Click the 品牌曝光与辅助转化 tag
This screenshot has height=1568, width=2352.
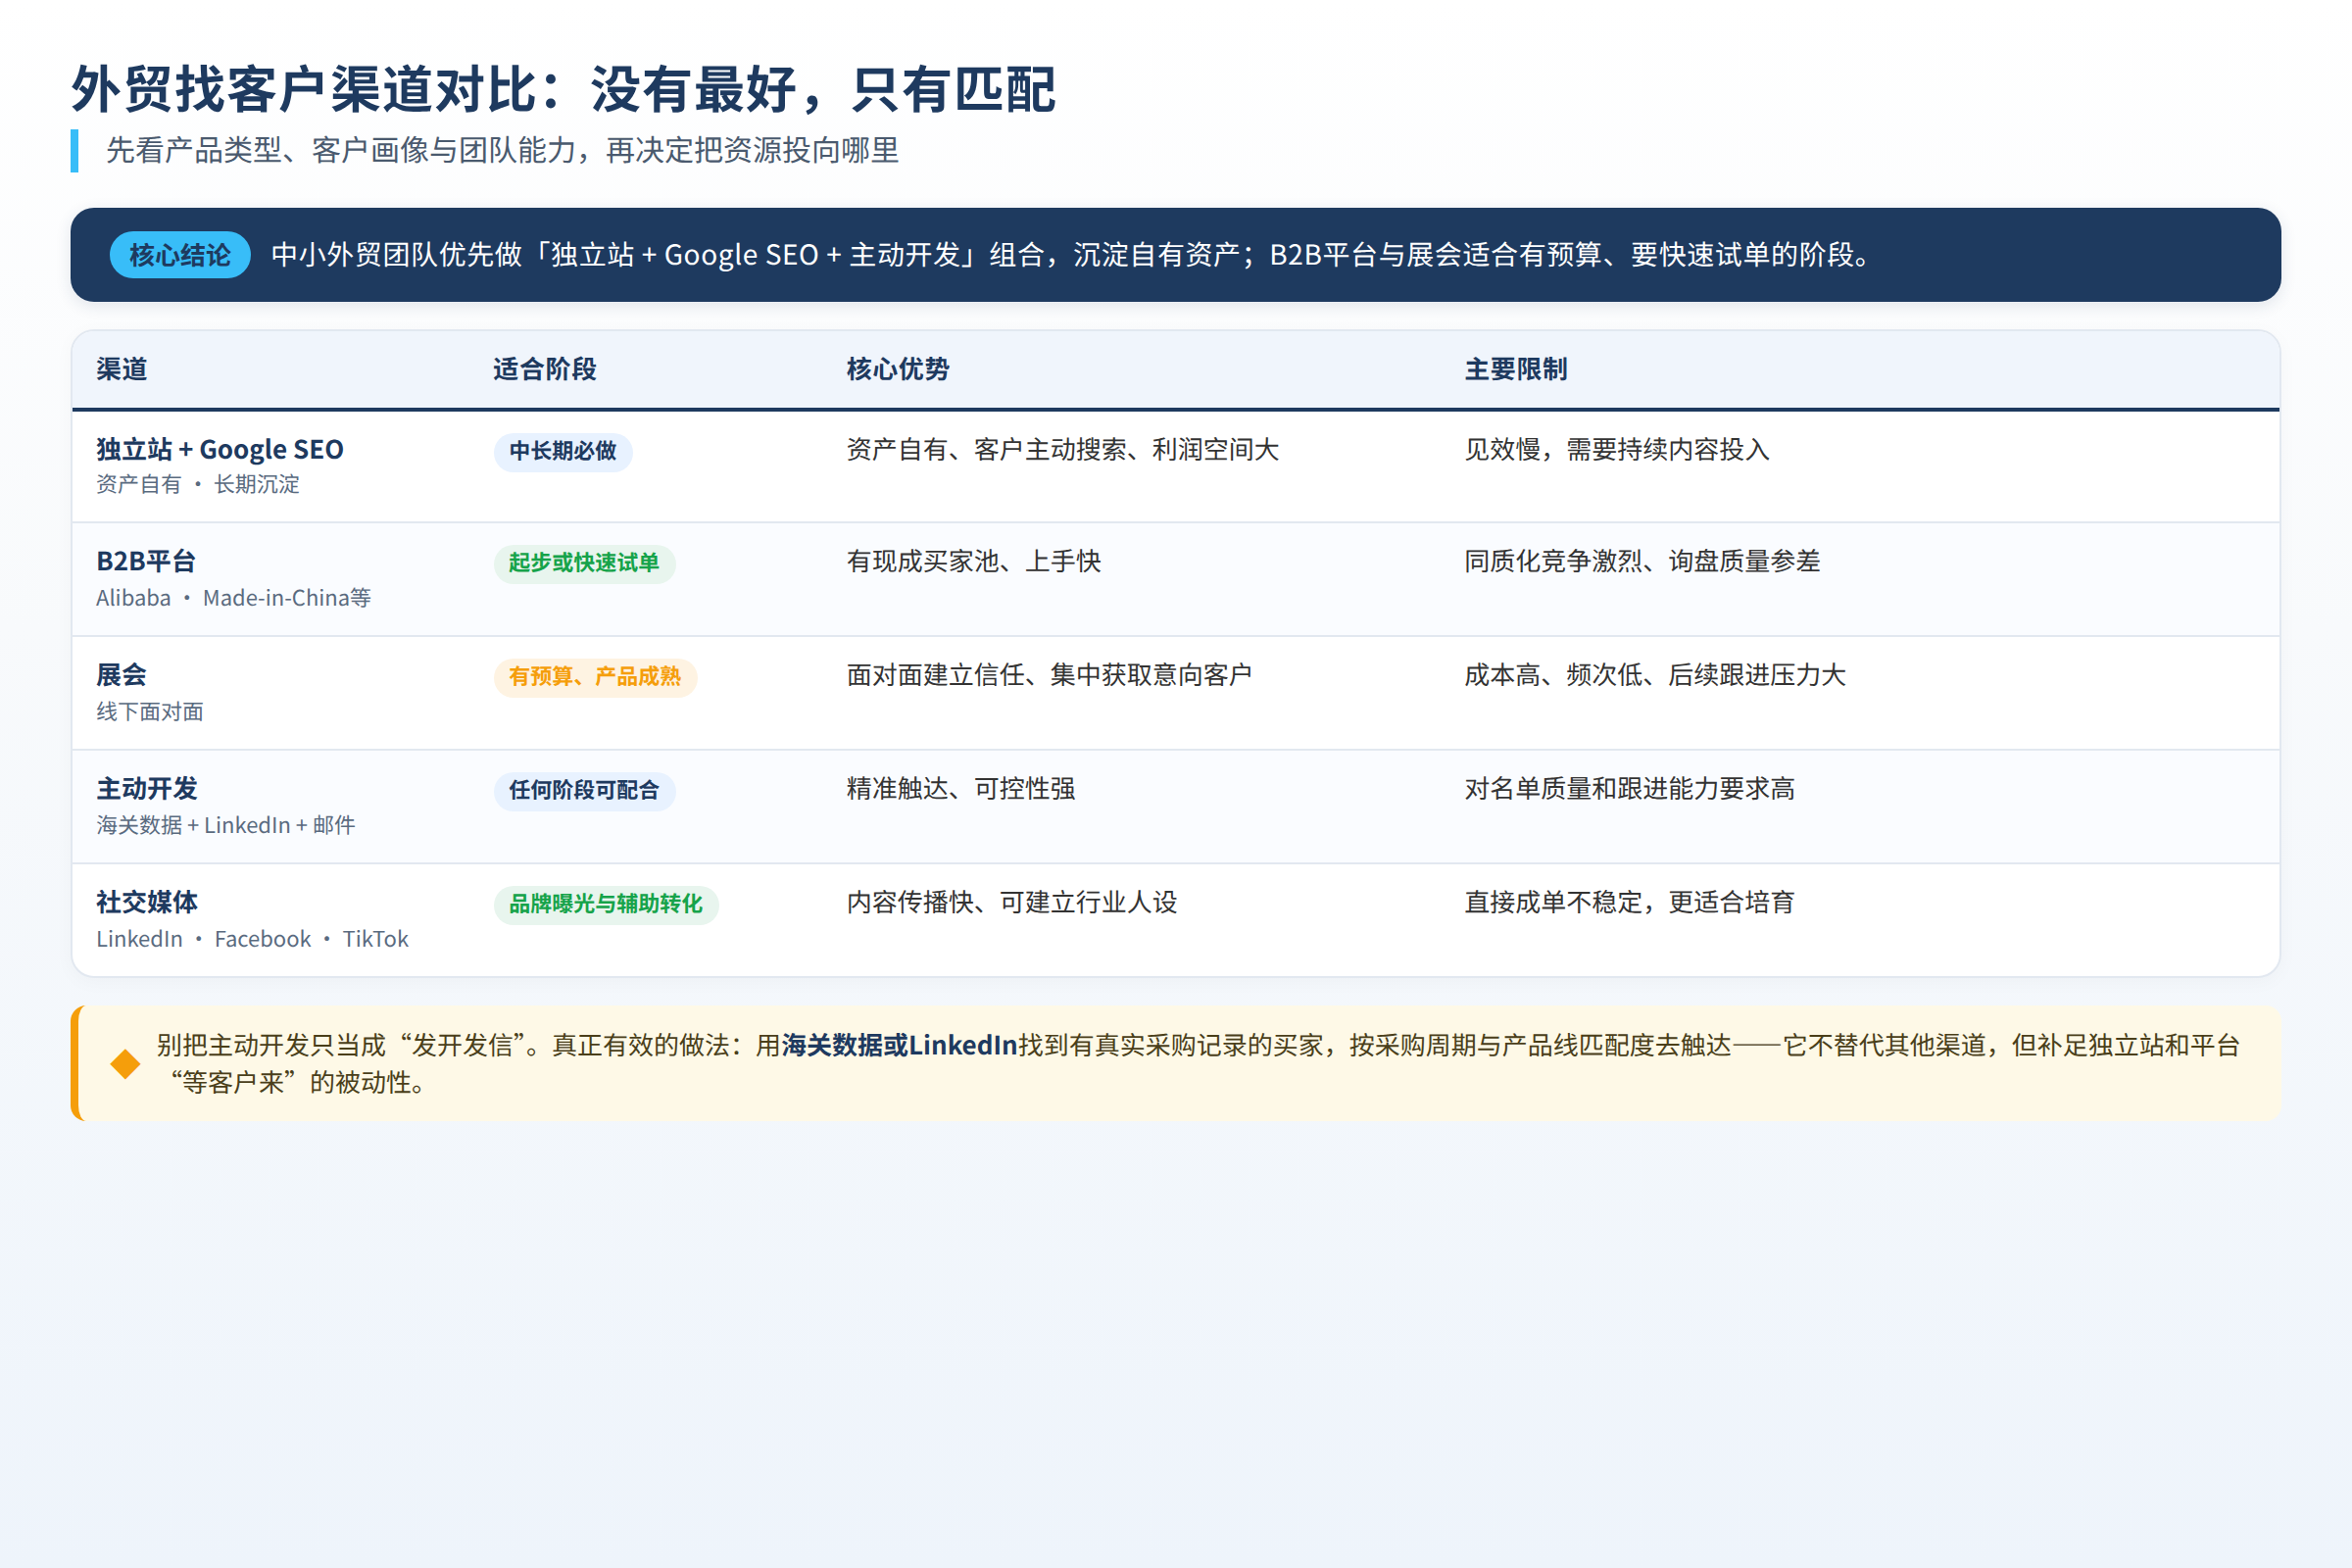[x=606, y=904]
